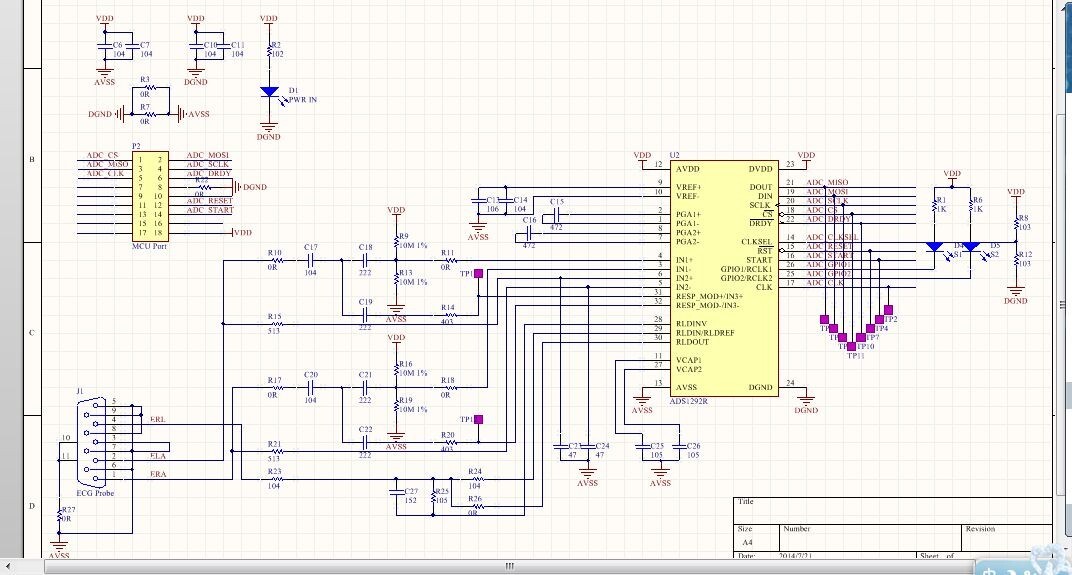Click the ADS1292R part name text
The width and height of the screenshot is (1072, 575).
[x=688, y=401]
